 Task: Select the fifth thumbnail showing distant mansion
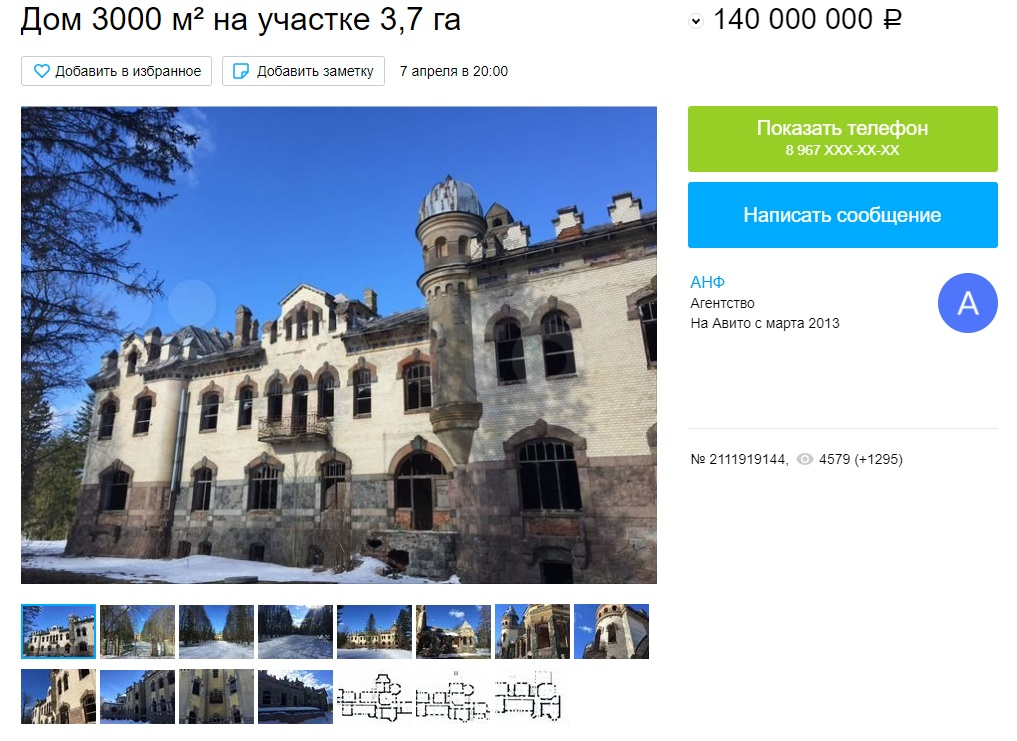click(374, 631)
